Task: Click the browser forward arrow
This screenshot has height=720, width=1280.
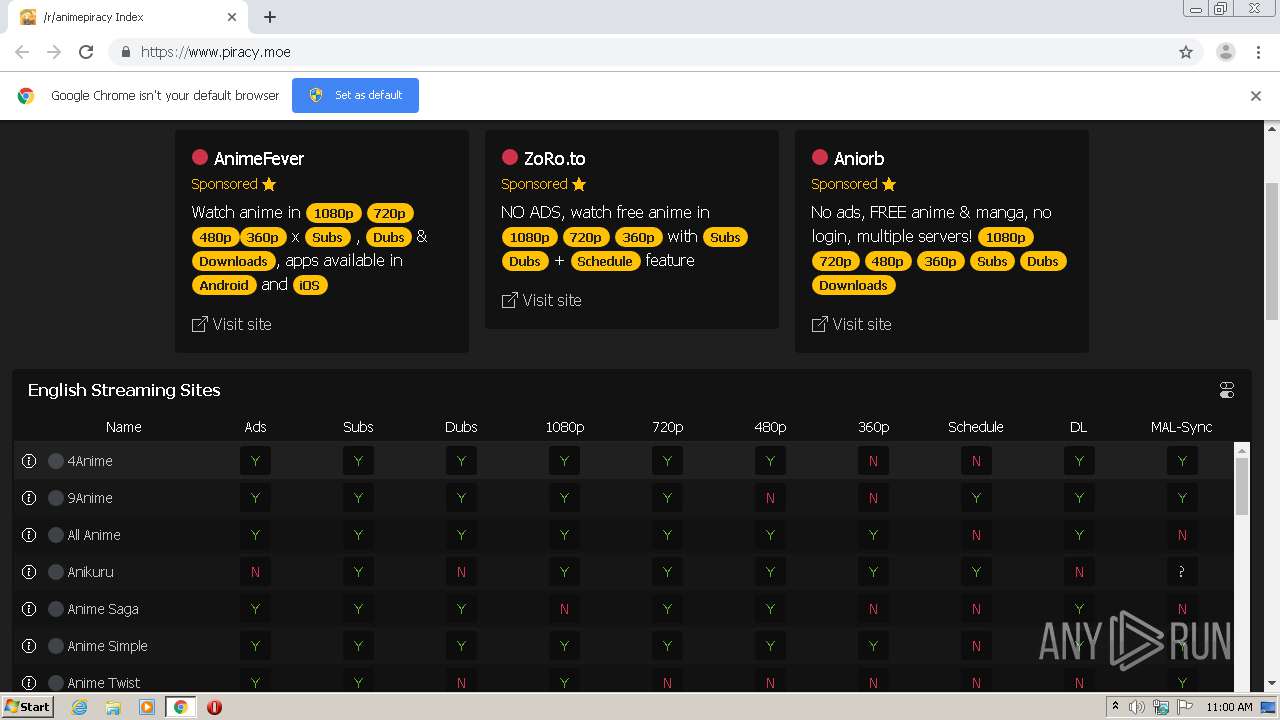Action: coord(54,52)
